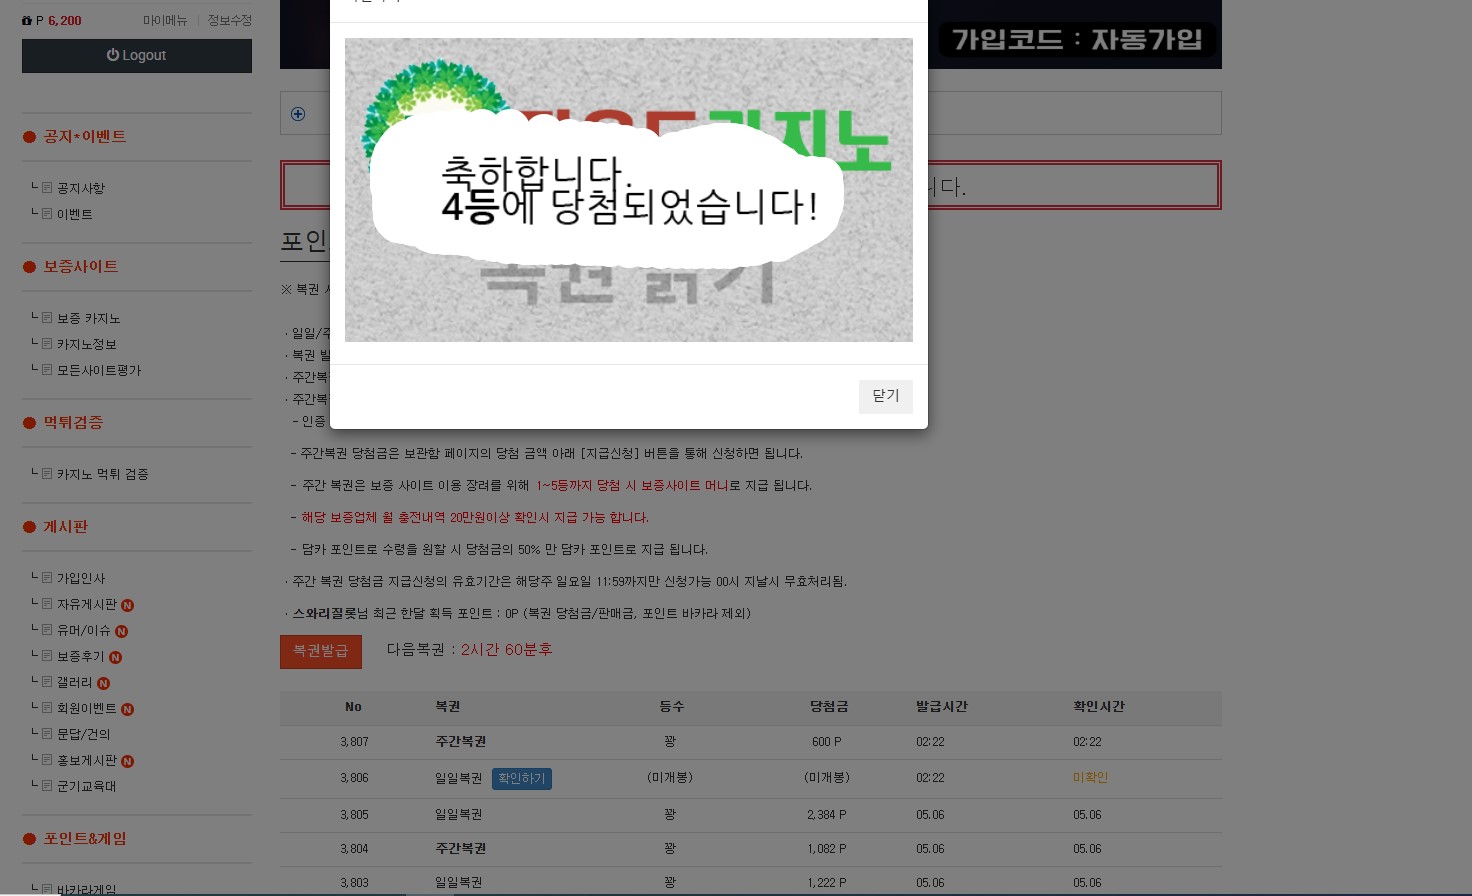This screenshot has width=1472, height=896.
Task: Click prize amount 1,082 P
Action: [827, 849]
